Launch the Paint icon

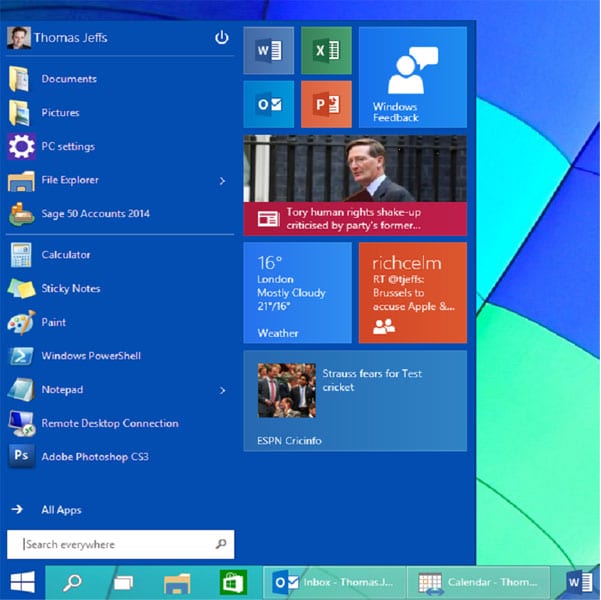coord(21,322)
